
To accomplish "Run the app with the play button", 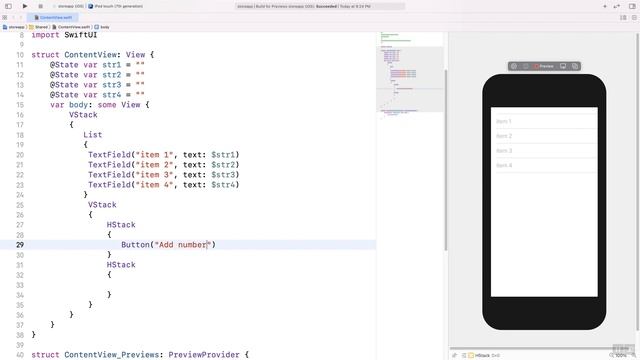I will click(x=25, y=6).
